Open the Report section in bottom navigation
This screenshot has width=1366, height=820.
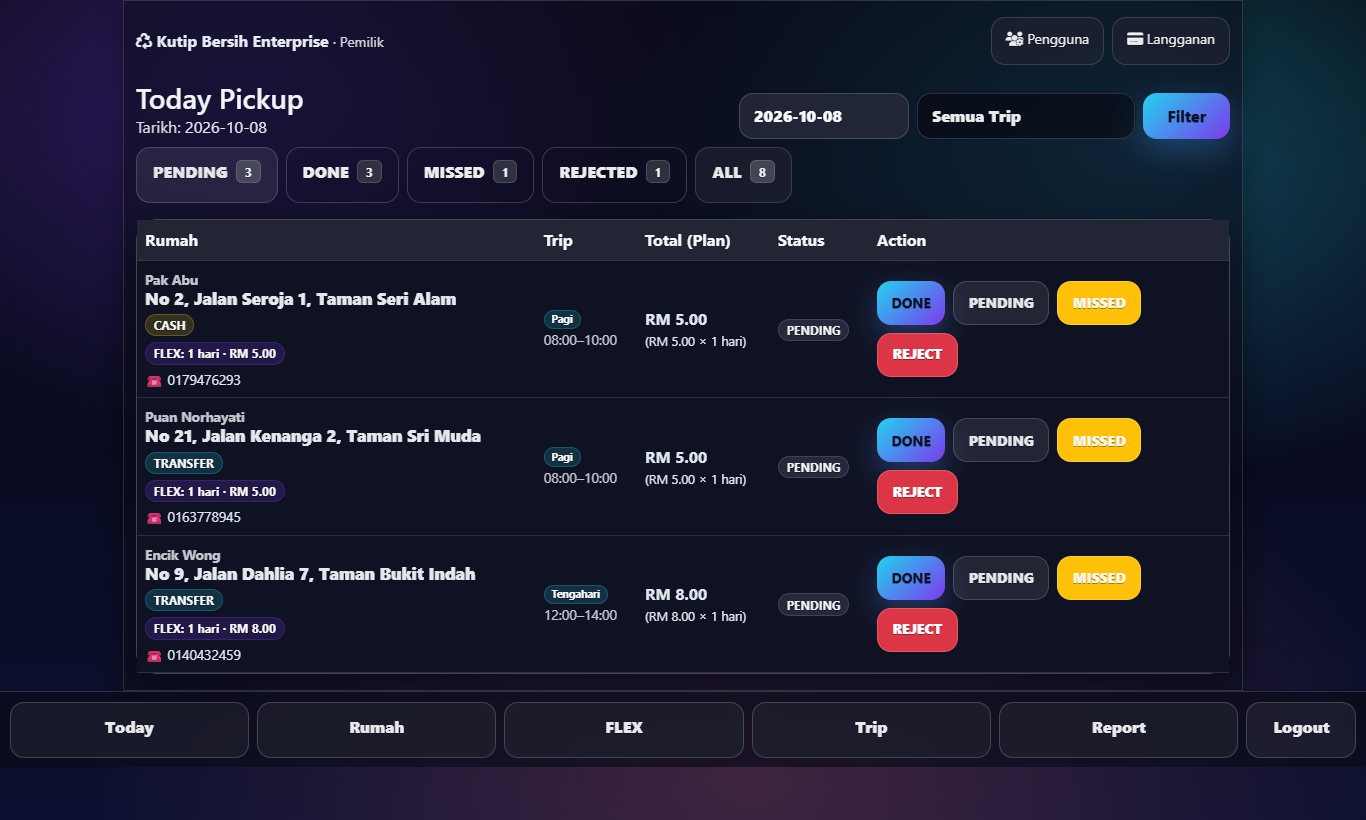point(1118,729)
